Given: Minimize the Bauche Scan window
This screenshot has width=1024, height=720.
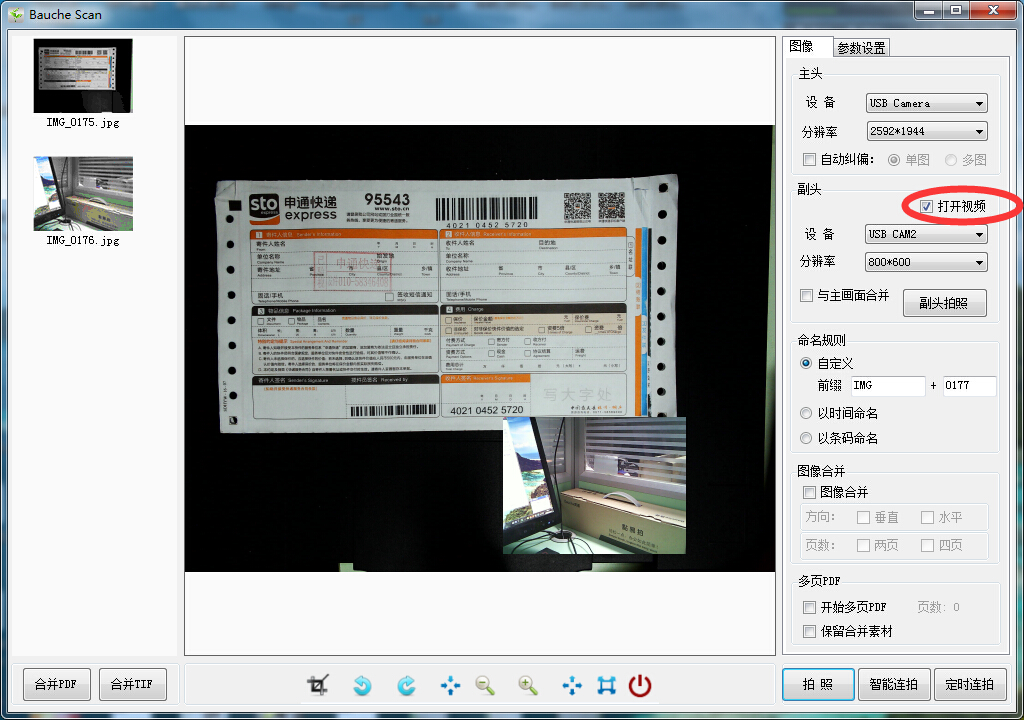Looking at the screenshot, I should (x=928, y=10).
